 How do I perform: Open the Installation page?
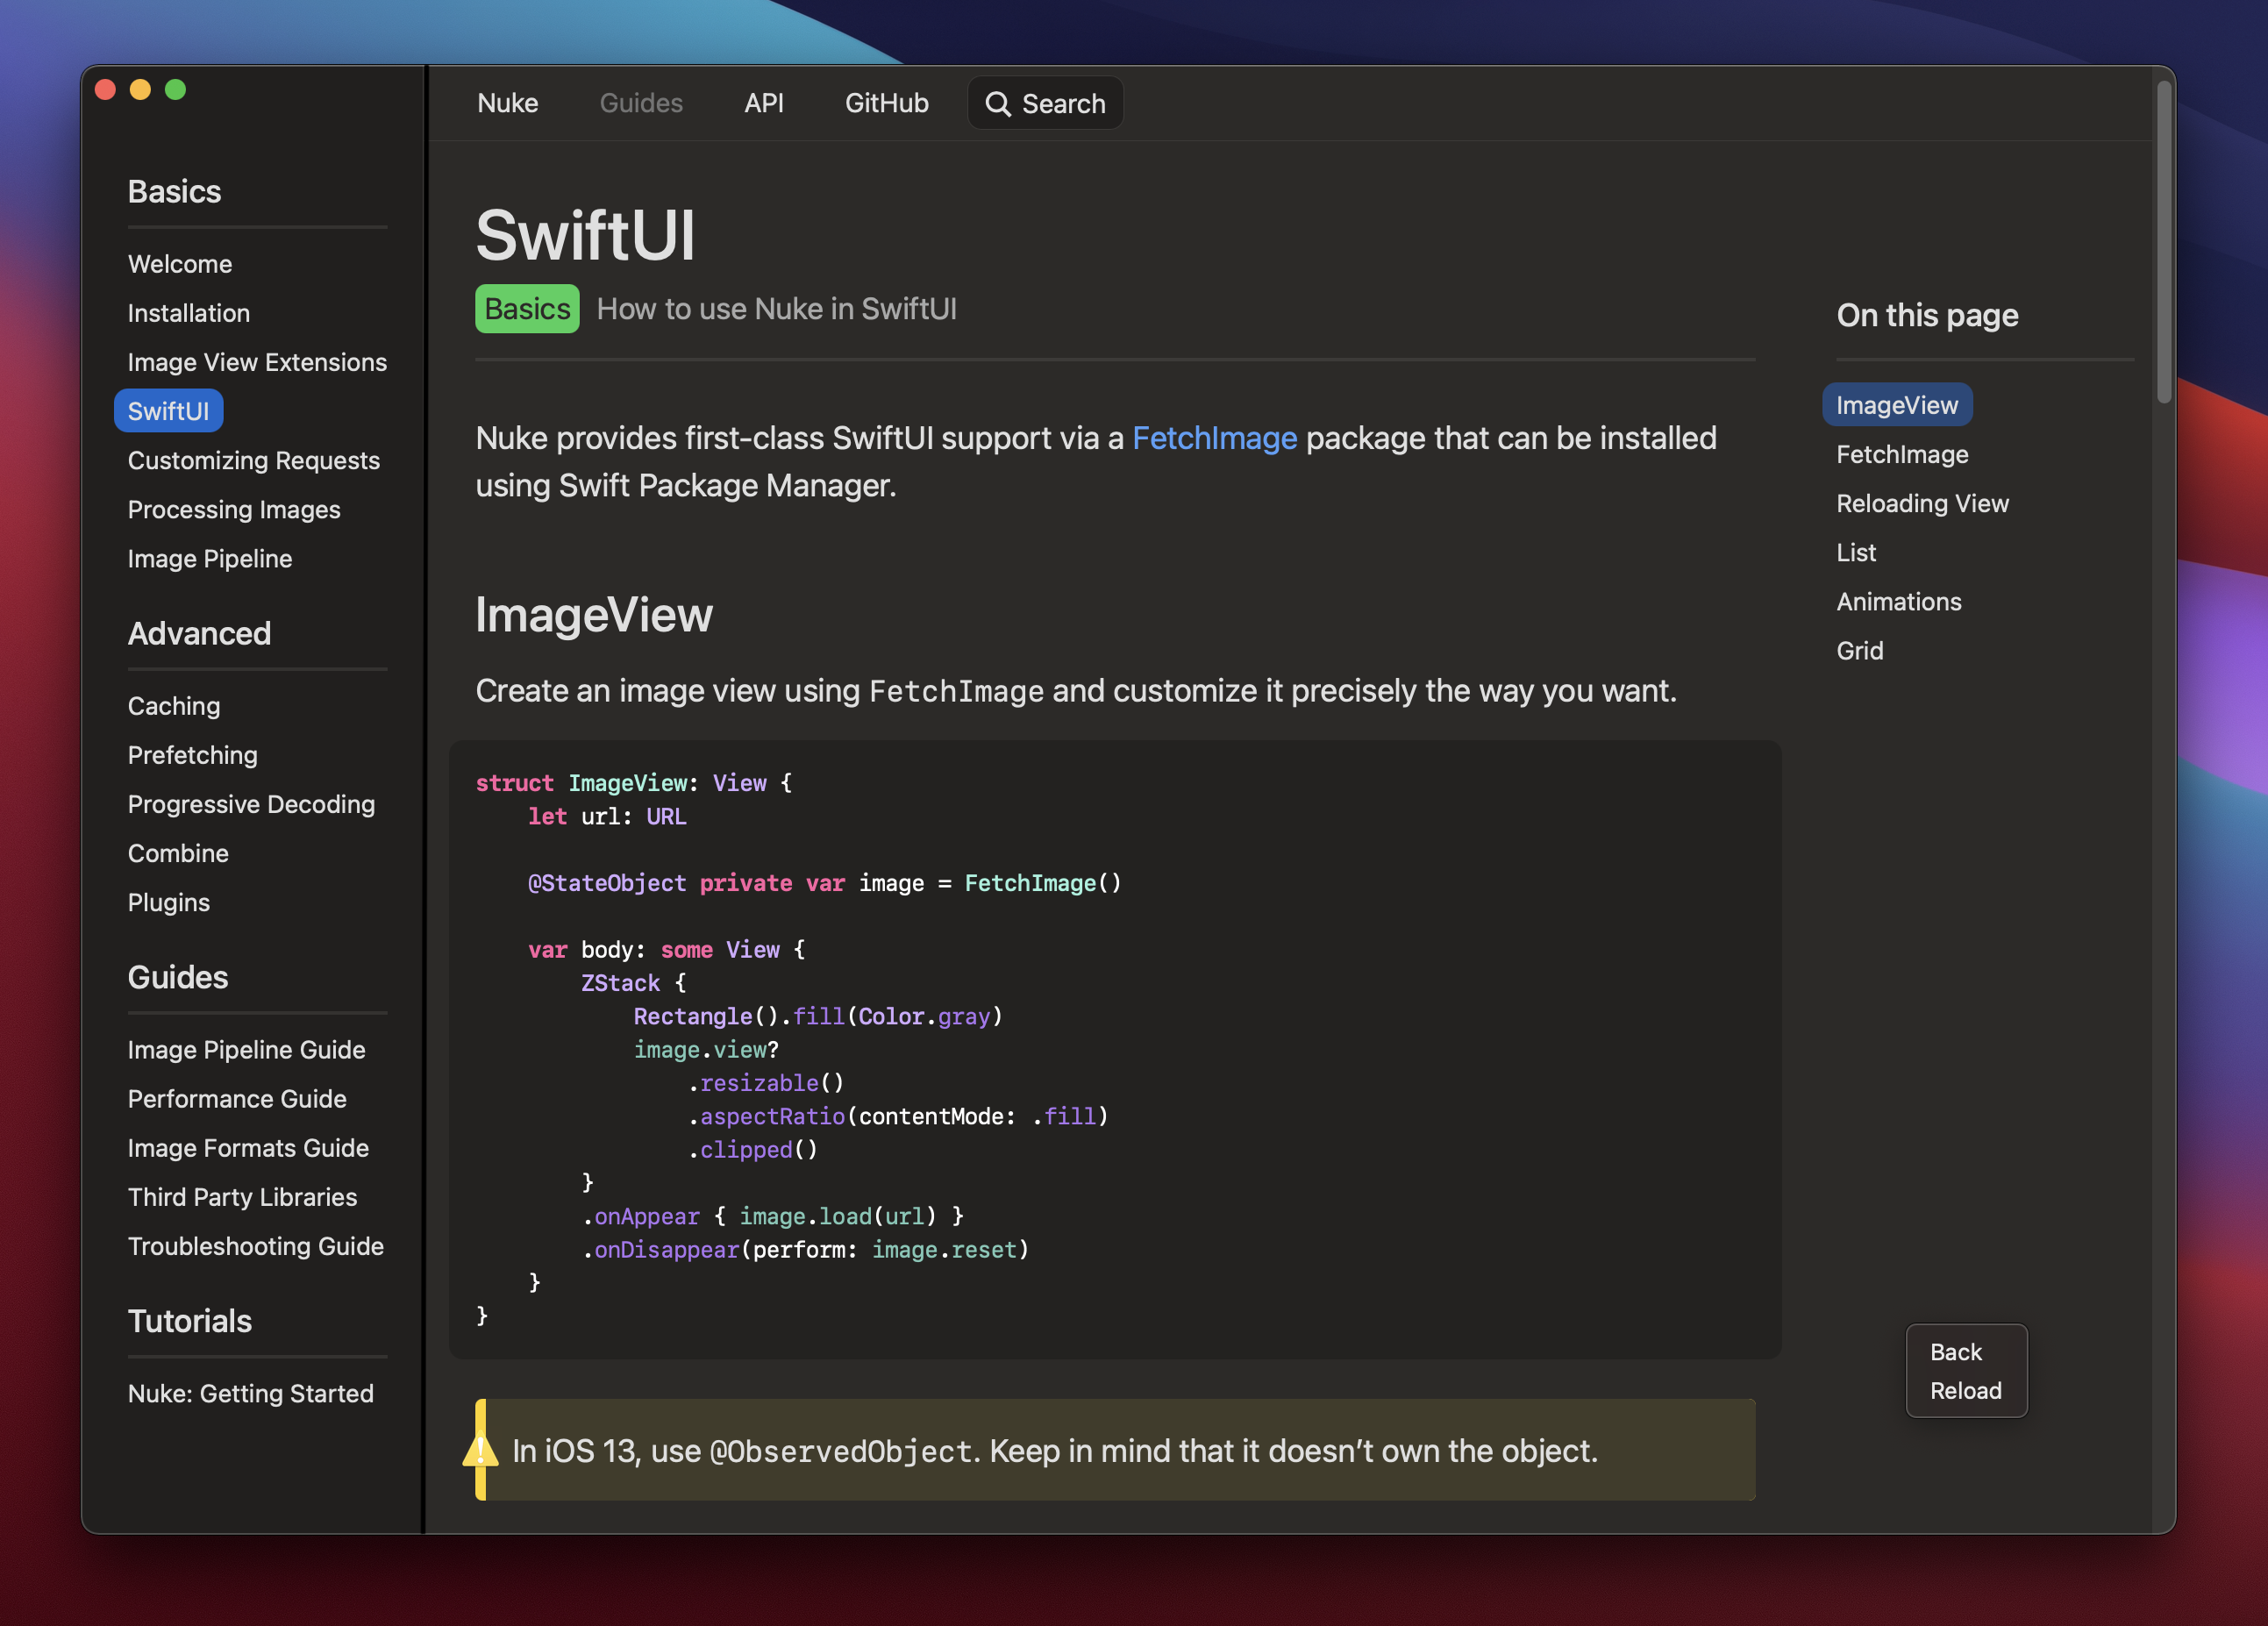point(189,313)
